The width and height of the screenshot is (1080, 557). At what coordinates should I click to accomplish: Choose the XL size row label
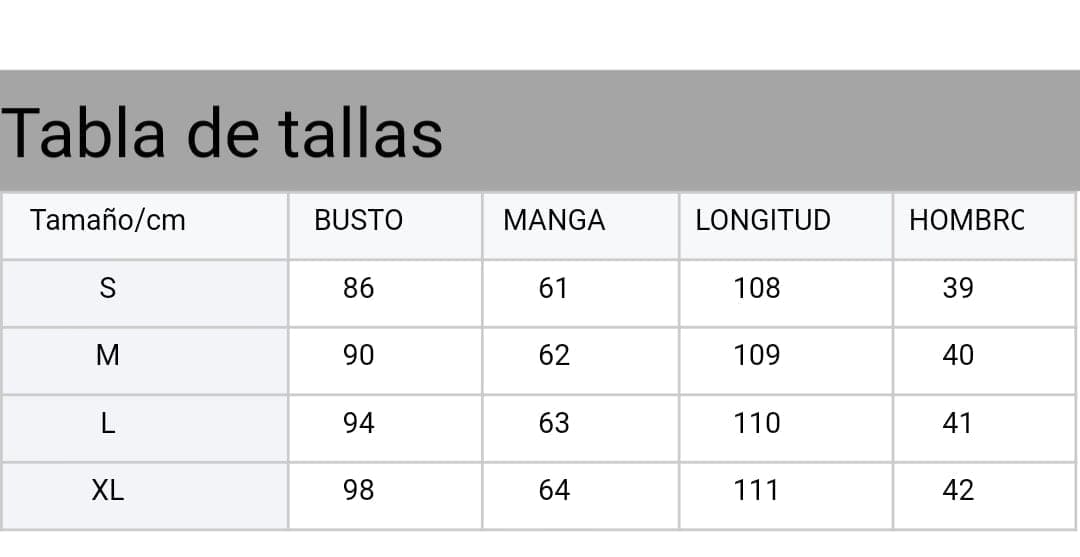coord(108,490)
